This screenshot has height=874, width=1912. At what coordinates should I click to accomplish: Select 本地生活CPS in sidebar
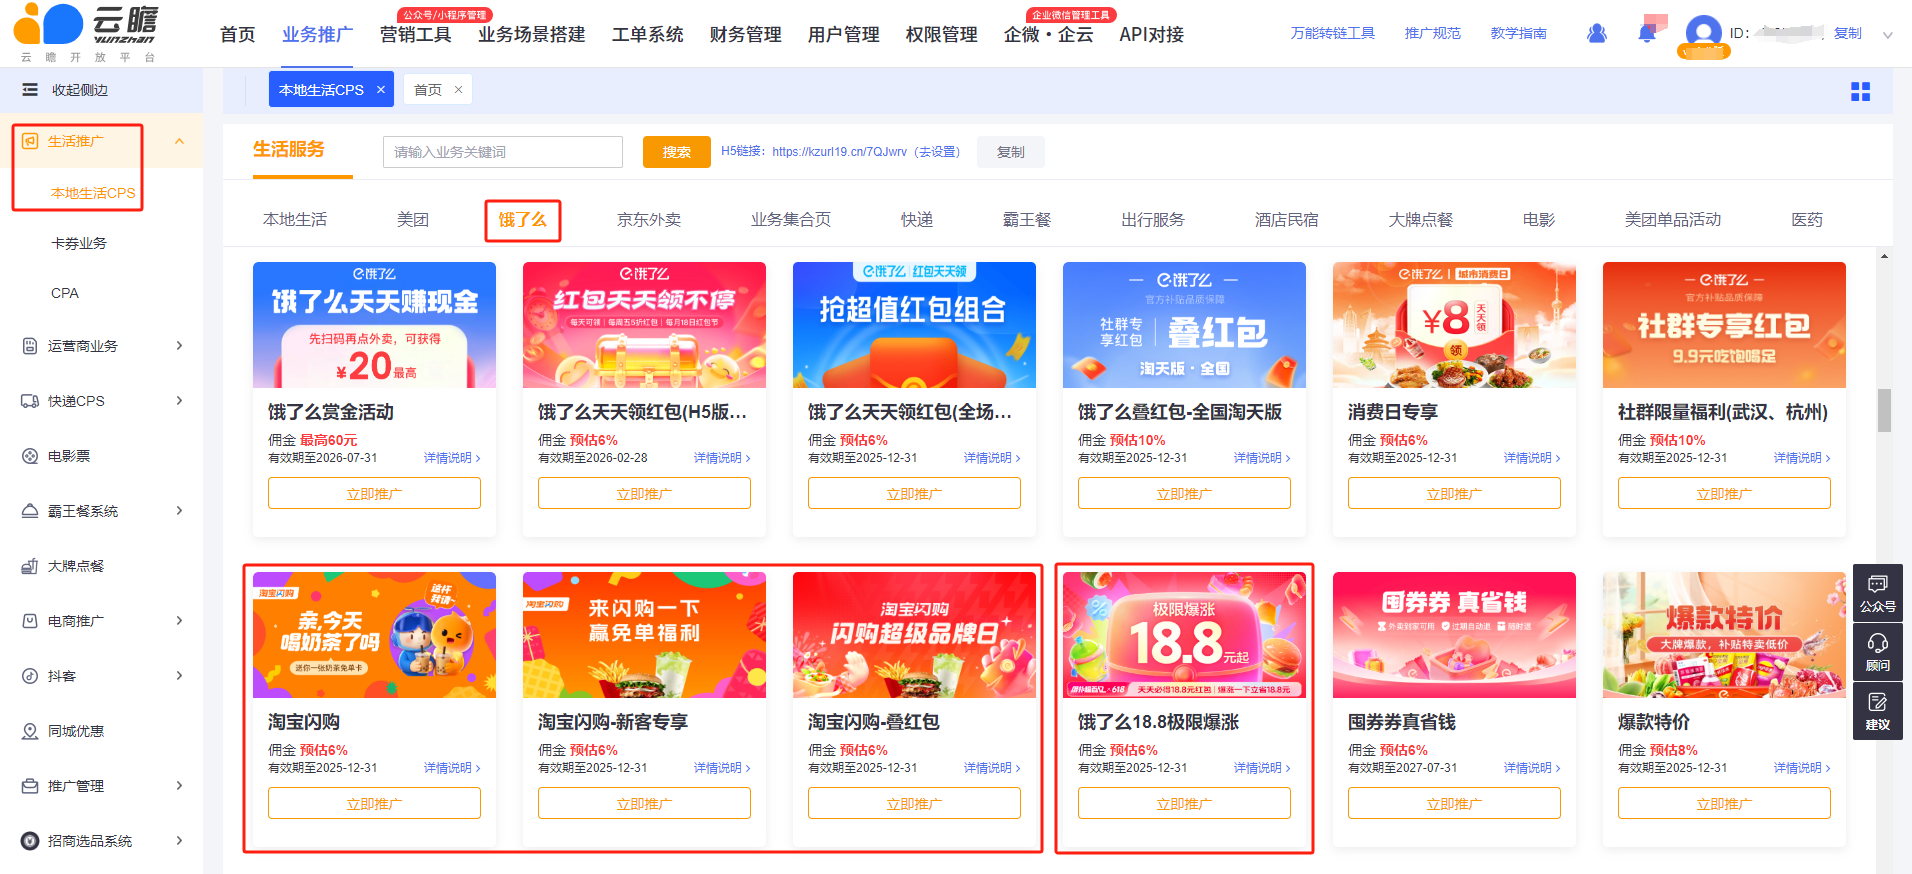[93, 193]
